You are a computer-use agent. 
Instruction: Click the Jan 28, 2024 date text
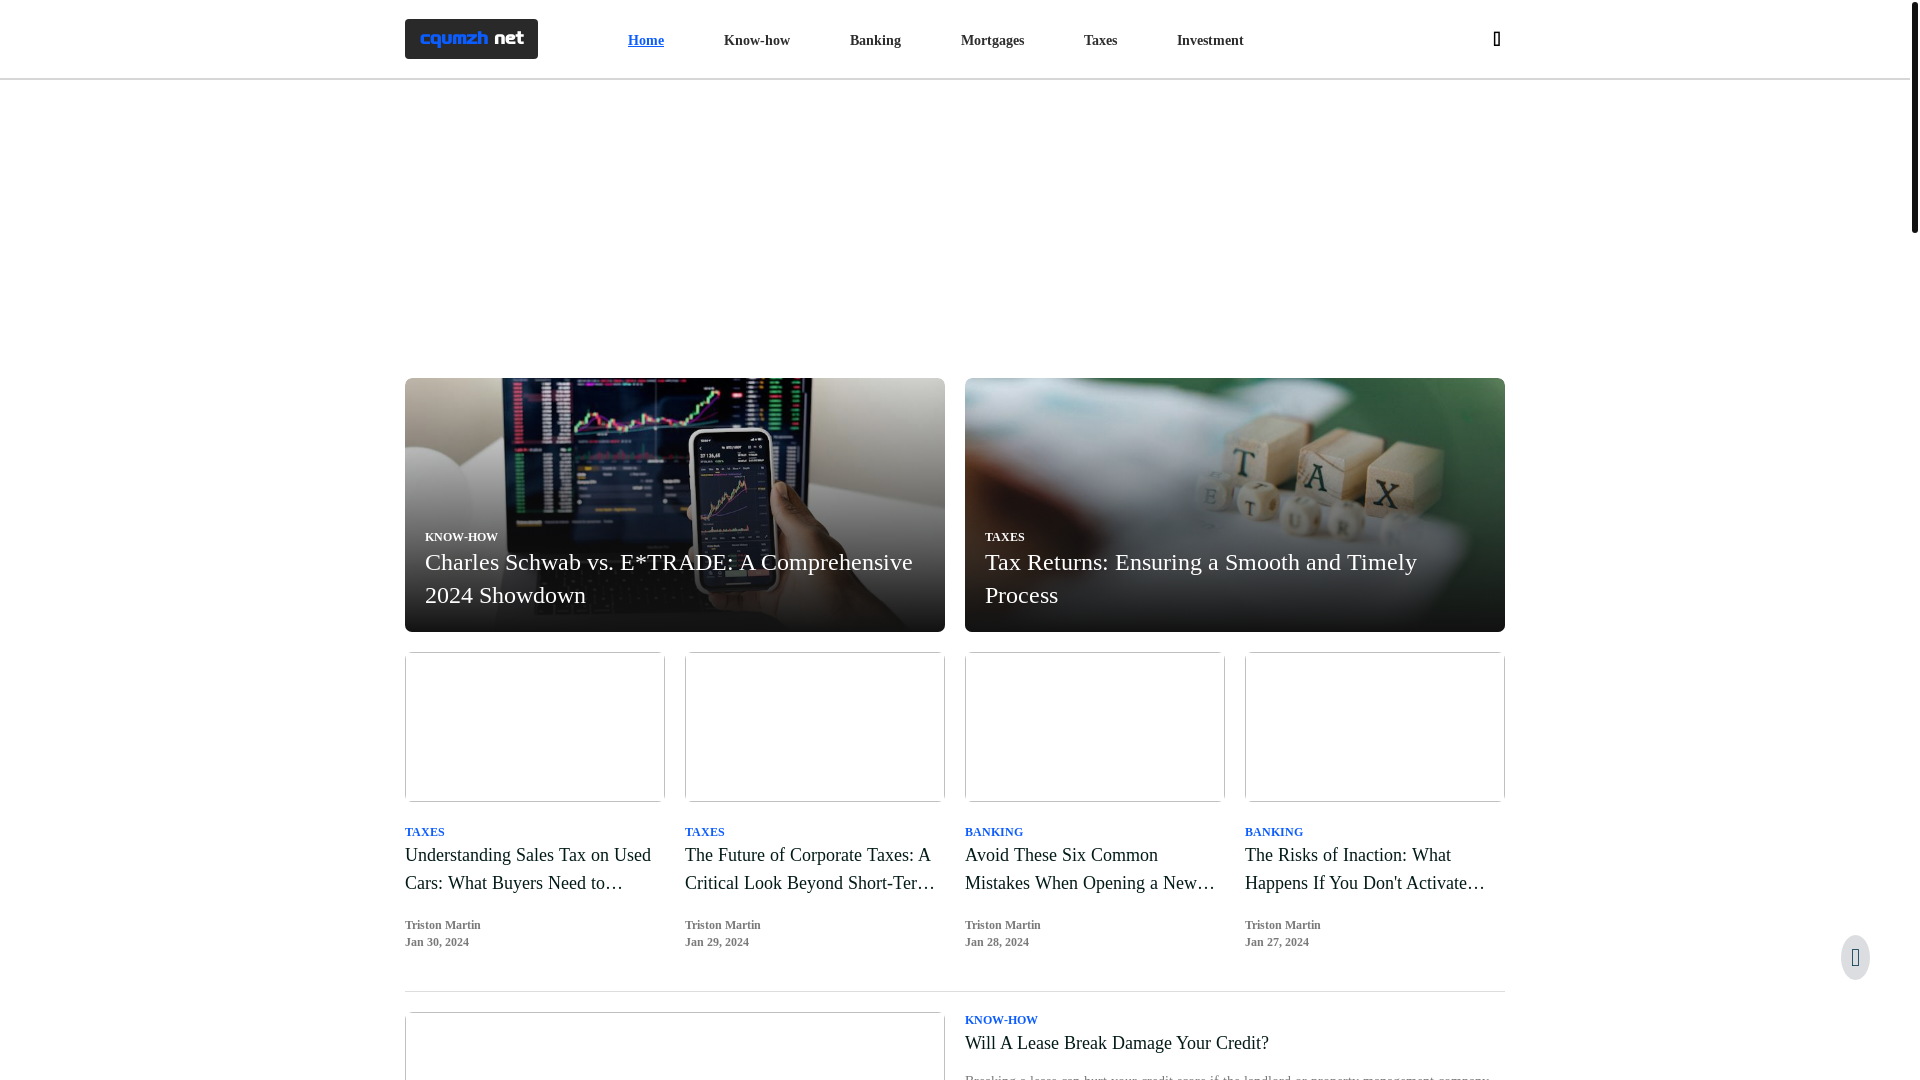pyautogui.click(x=997, y=942)
